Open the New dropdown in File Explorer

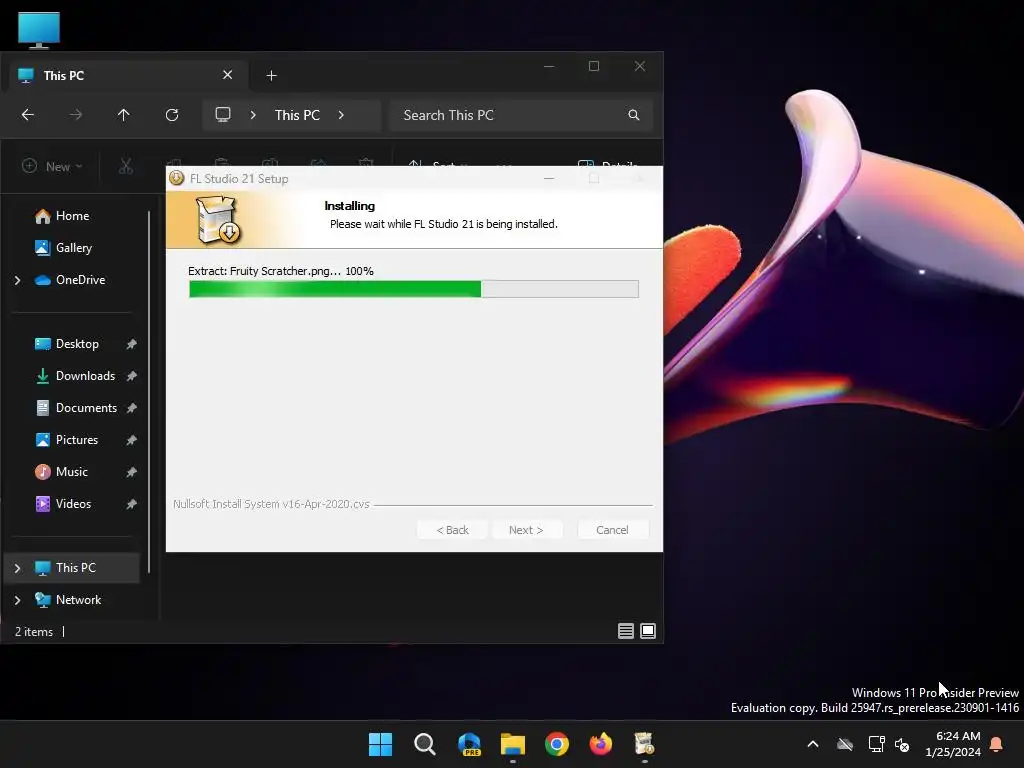point(52,167)
